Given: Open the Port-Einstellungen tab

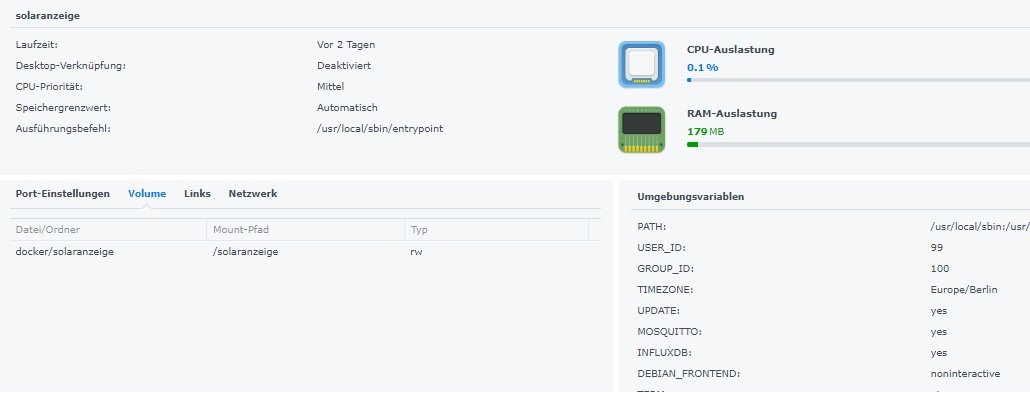Looking at the screenshot, I should tap(63, 193).
